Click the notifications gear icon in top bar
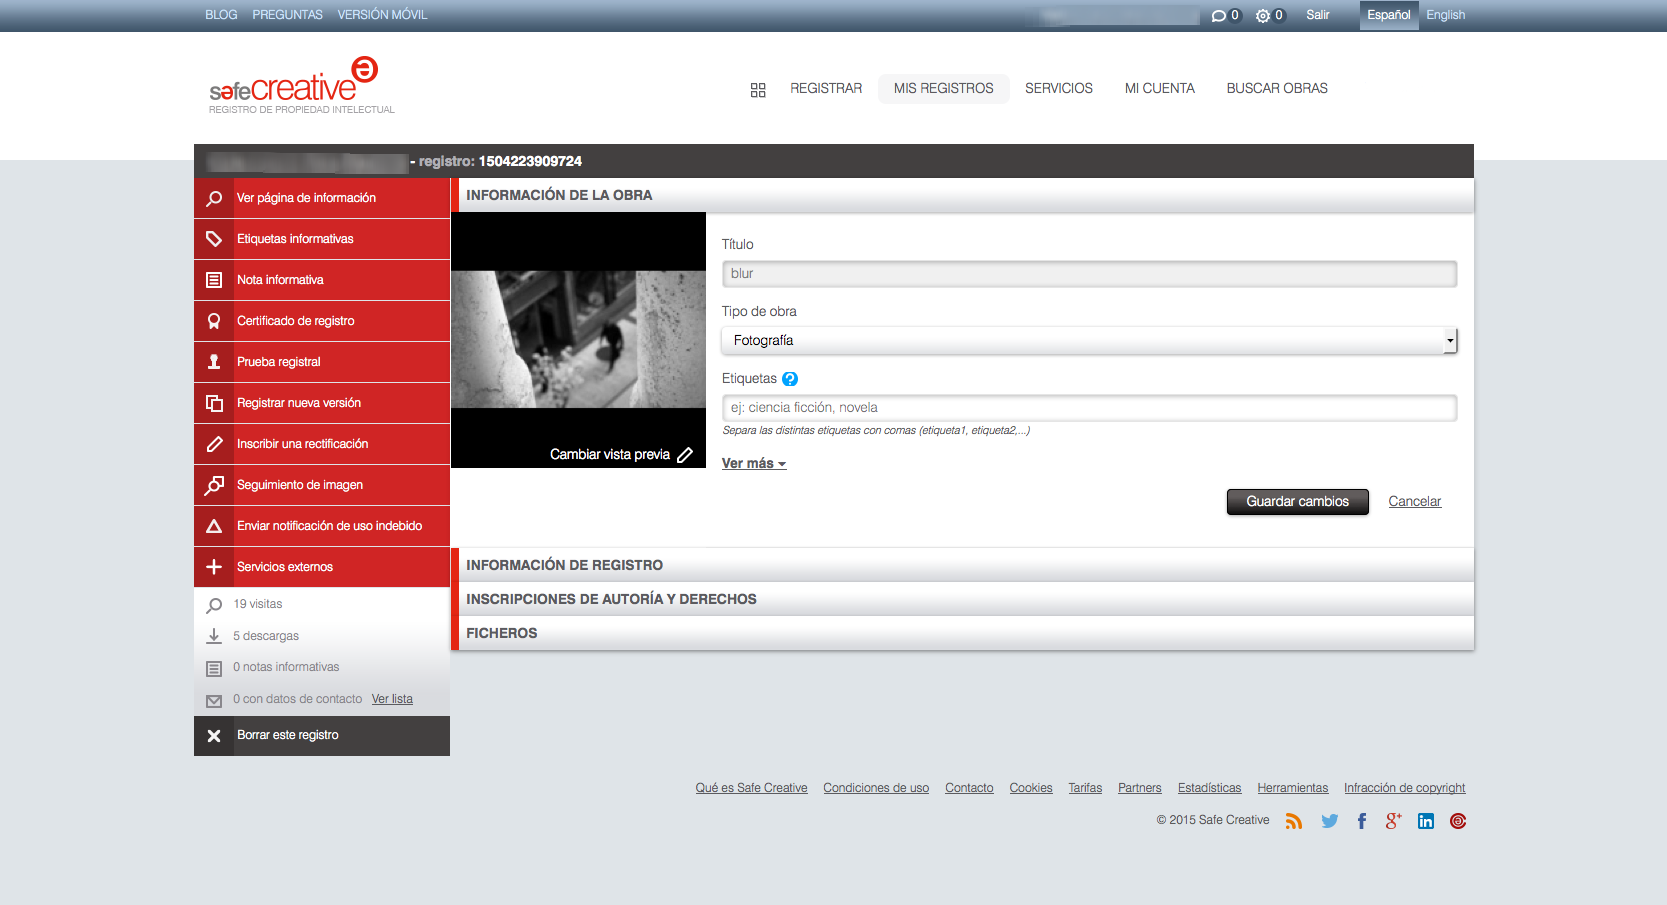Image resolution: width=1667 pixels, height=905 pixels. [x=1263, y=16]
